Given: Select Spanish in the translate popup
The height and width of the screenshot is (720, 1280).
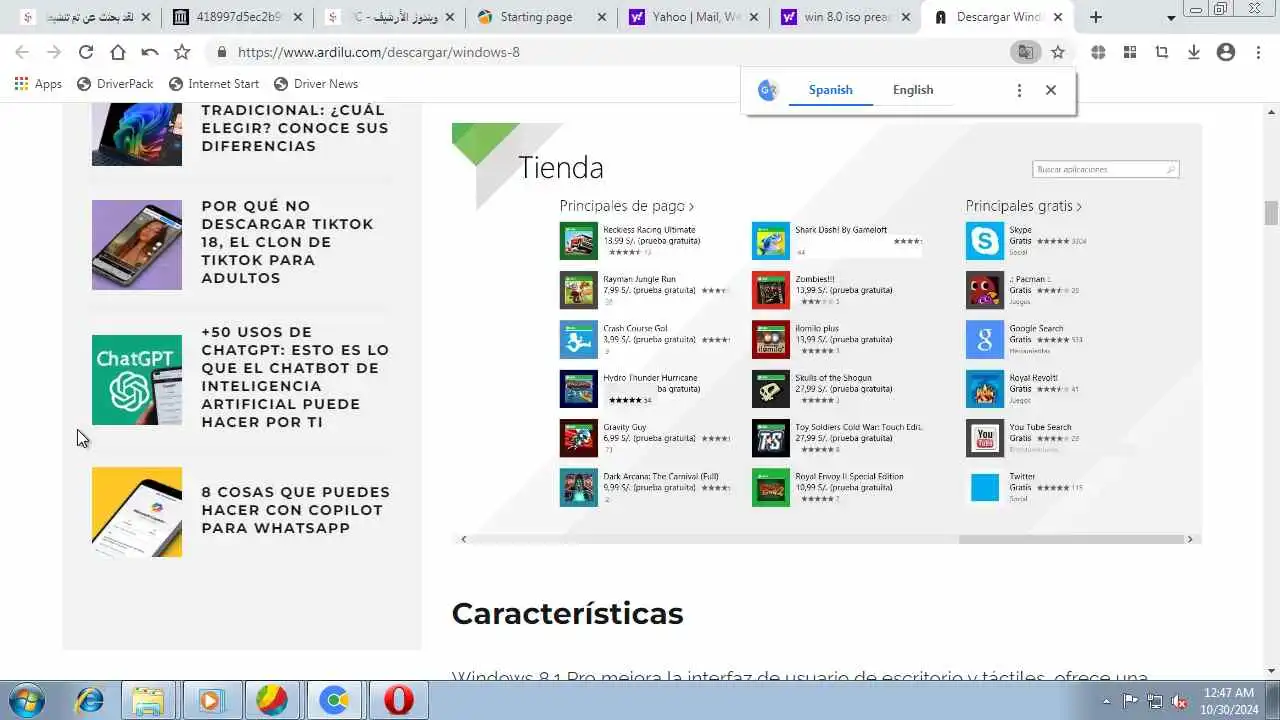Looking at the screenshot, I should pos(830,90).
